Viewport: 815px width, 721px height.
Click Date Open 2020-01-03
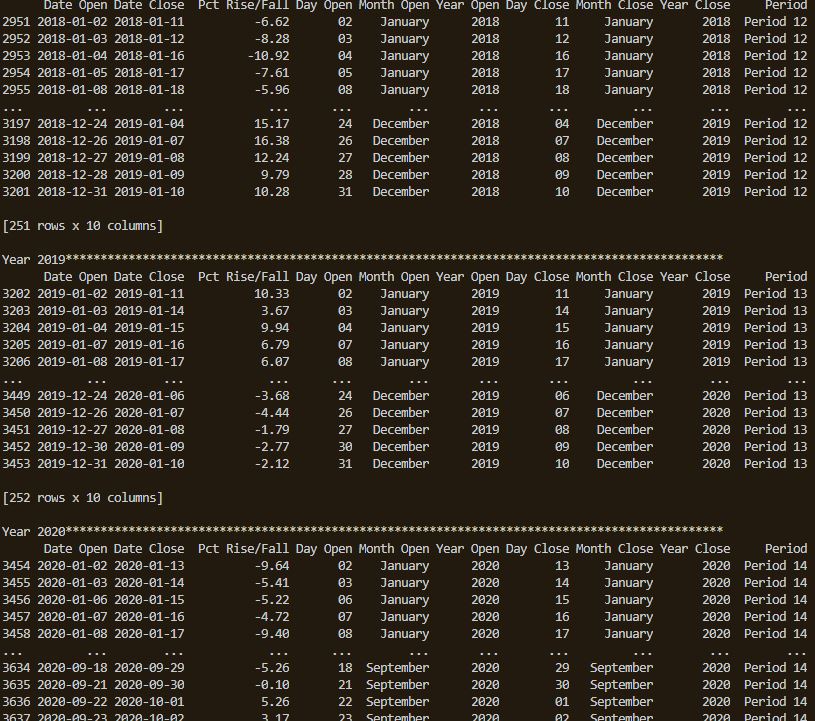(72, 583)
